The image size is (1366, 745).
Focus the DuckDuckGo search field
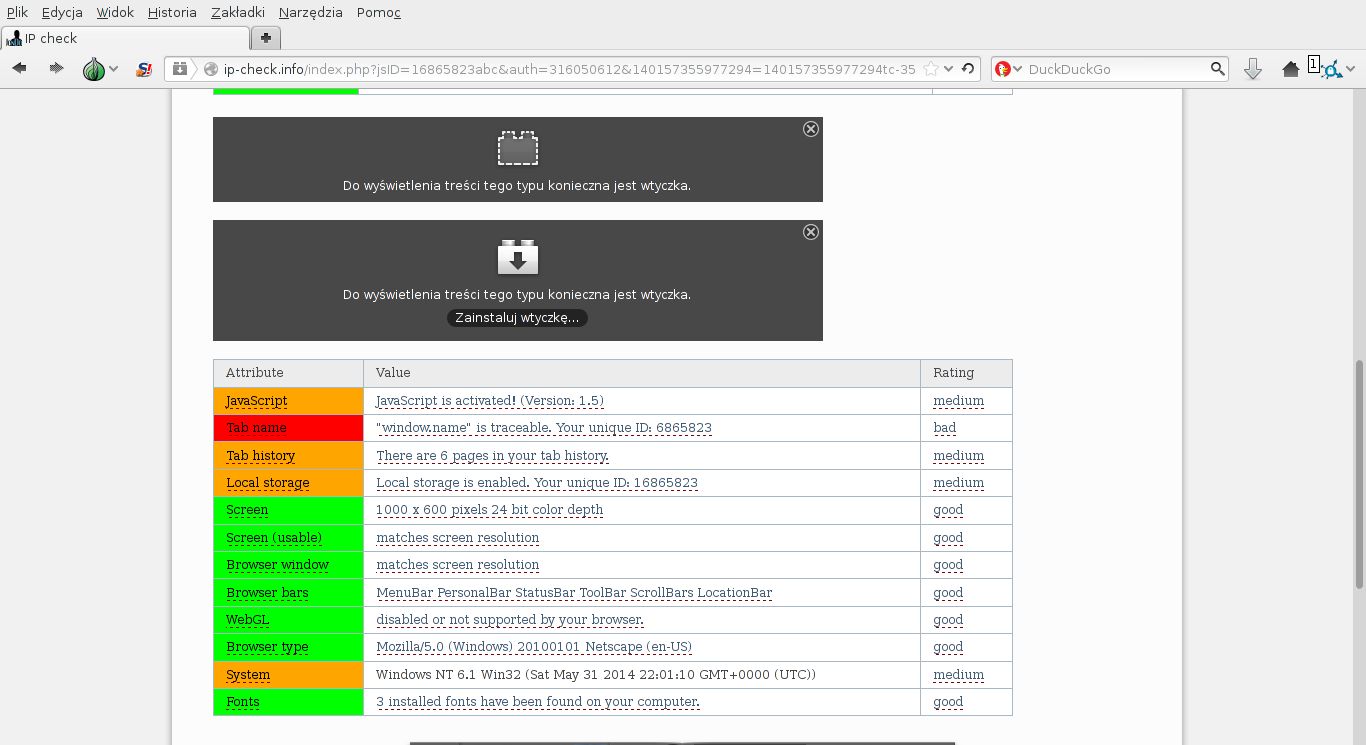pyautogui.click(x=1116, y=69)
